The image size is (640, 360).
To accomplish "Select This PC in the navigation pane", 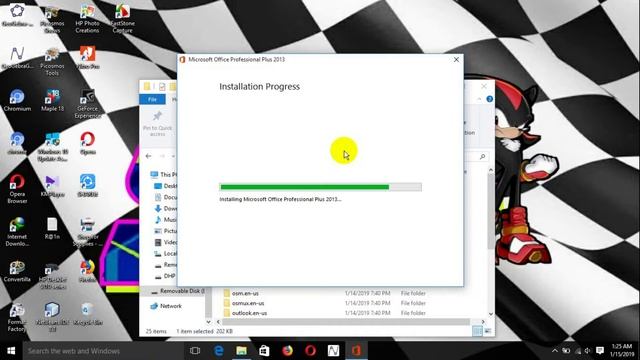I will click(163, 174).
